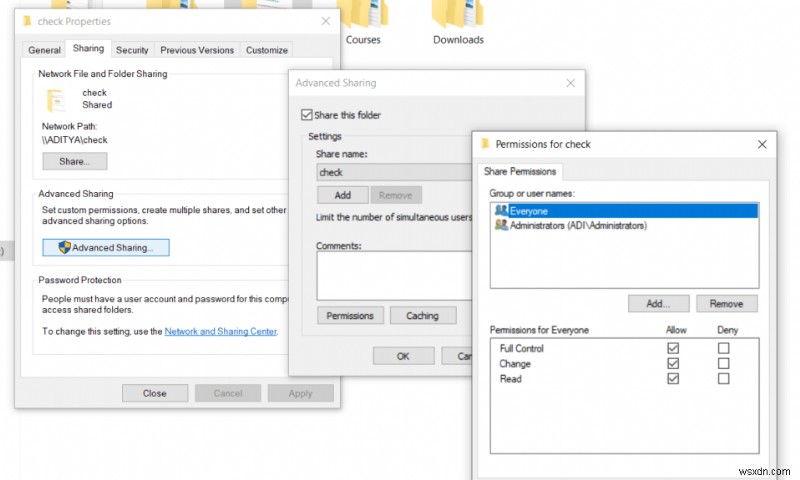This screenshot has width=800, height=480.
Task: Click Apply in check Properties
Action: [x=301, y=393]
